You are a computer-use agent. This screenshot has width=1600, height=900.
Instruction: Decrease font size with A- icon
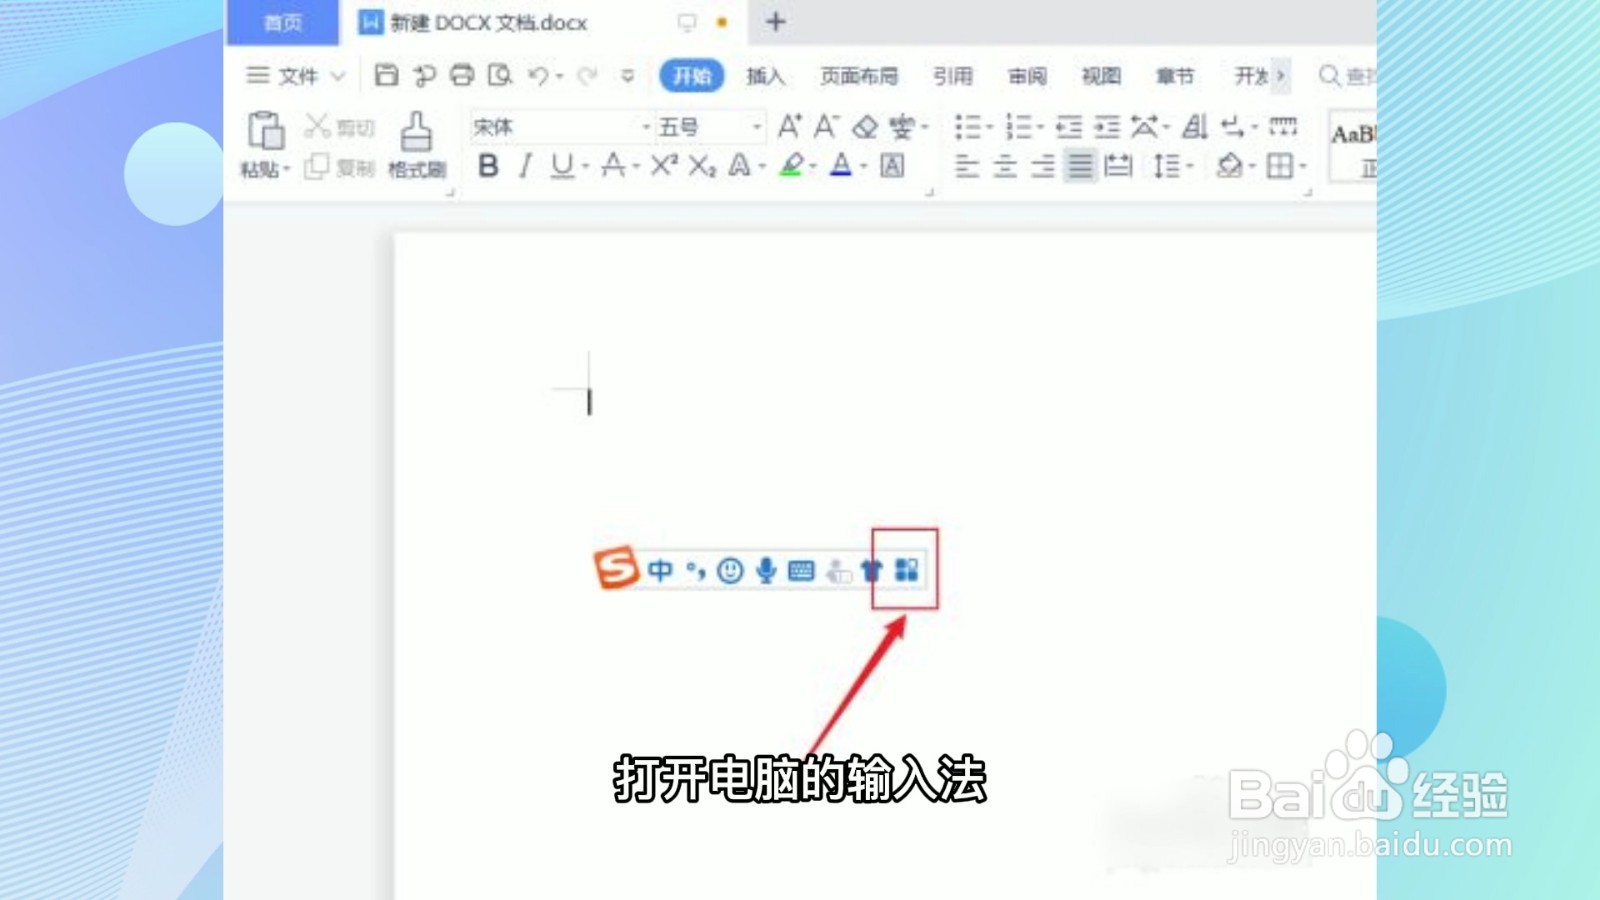(x=826, y=126)
